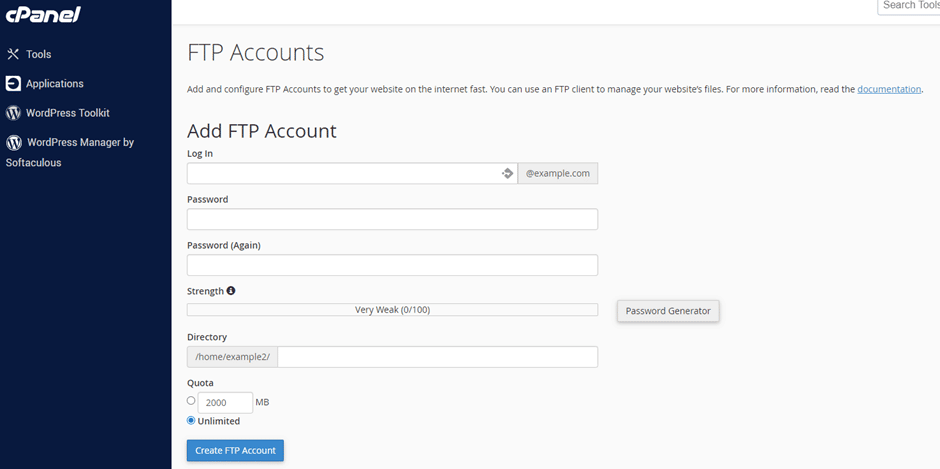The image size is (940, 469).
Task: Open the Password Generator
Action: (x=668, y=311)
